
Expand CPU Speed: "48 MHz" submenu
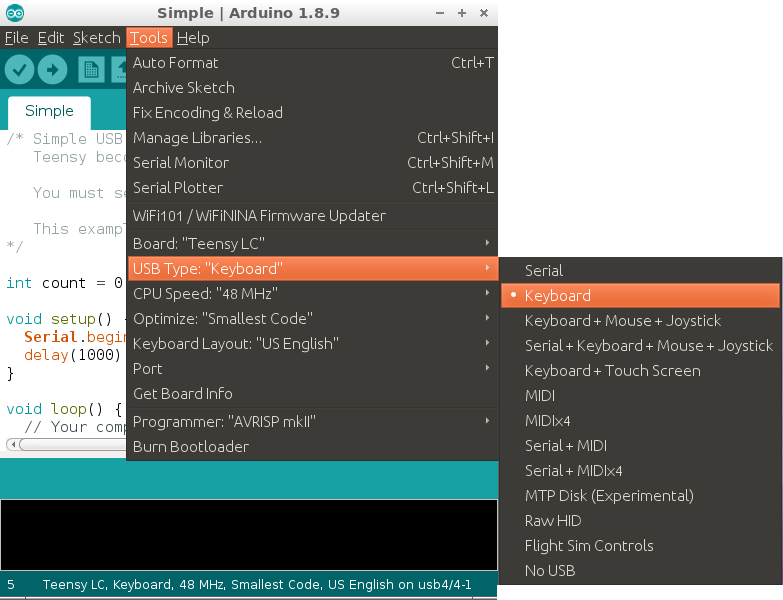[313, 294]
